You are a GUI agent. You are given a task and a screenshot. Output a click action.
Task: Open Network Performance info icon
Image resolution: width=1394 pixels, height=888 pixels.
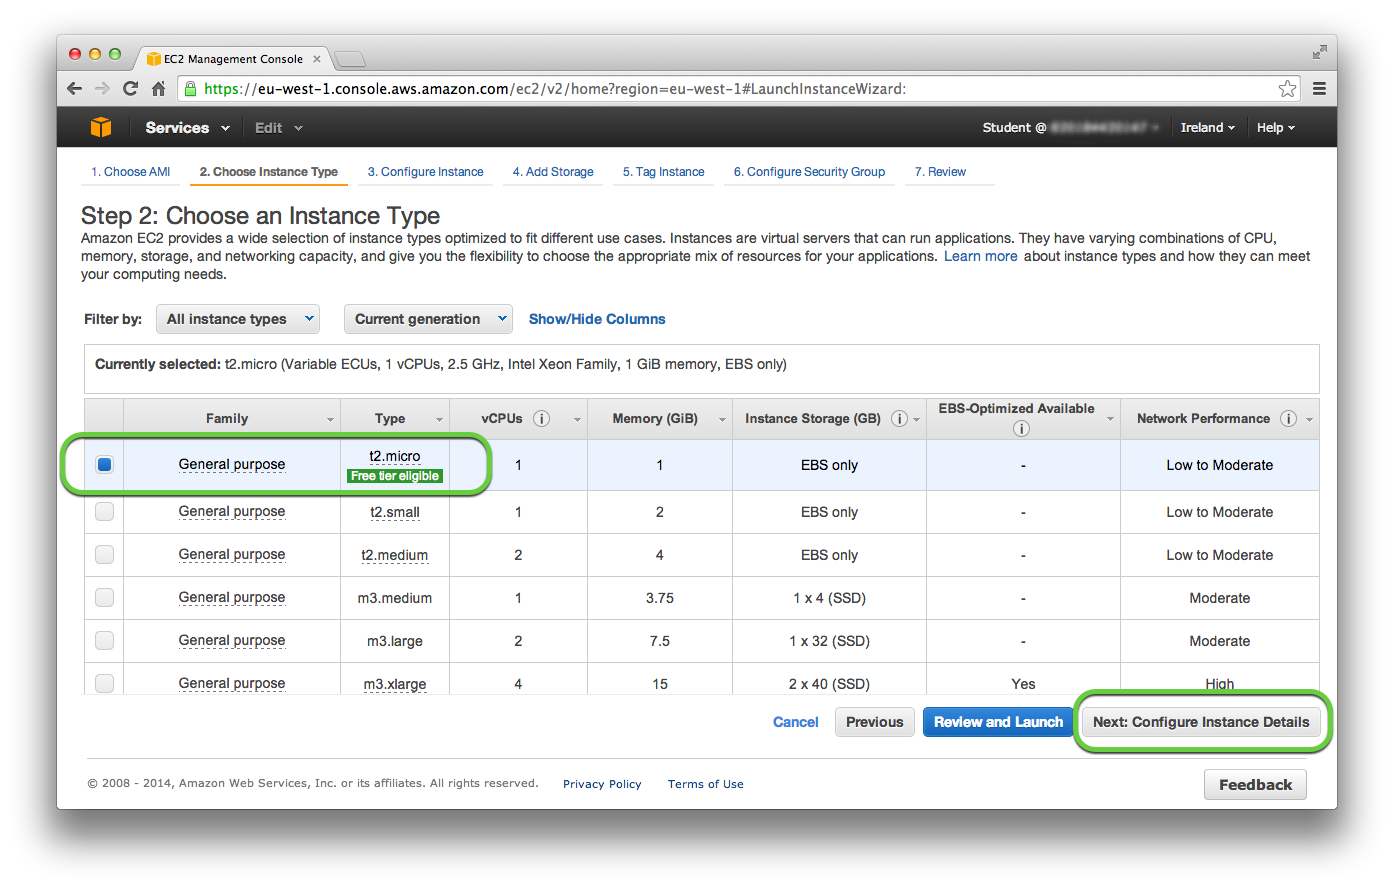click(1288, 419)
